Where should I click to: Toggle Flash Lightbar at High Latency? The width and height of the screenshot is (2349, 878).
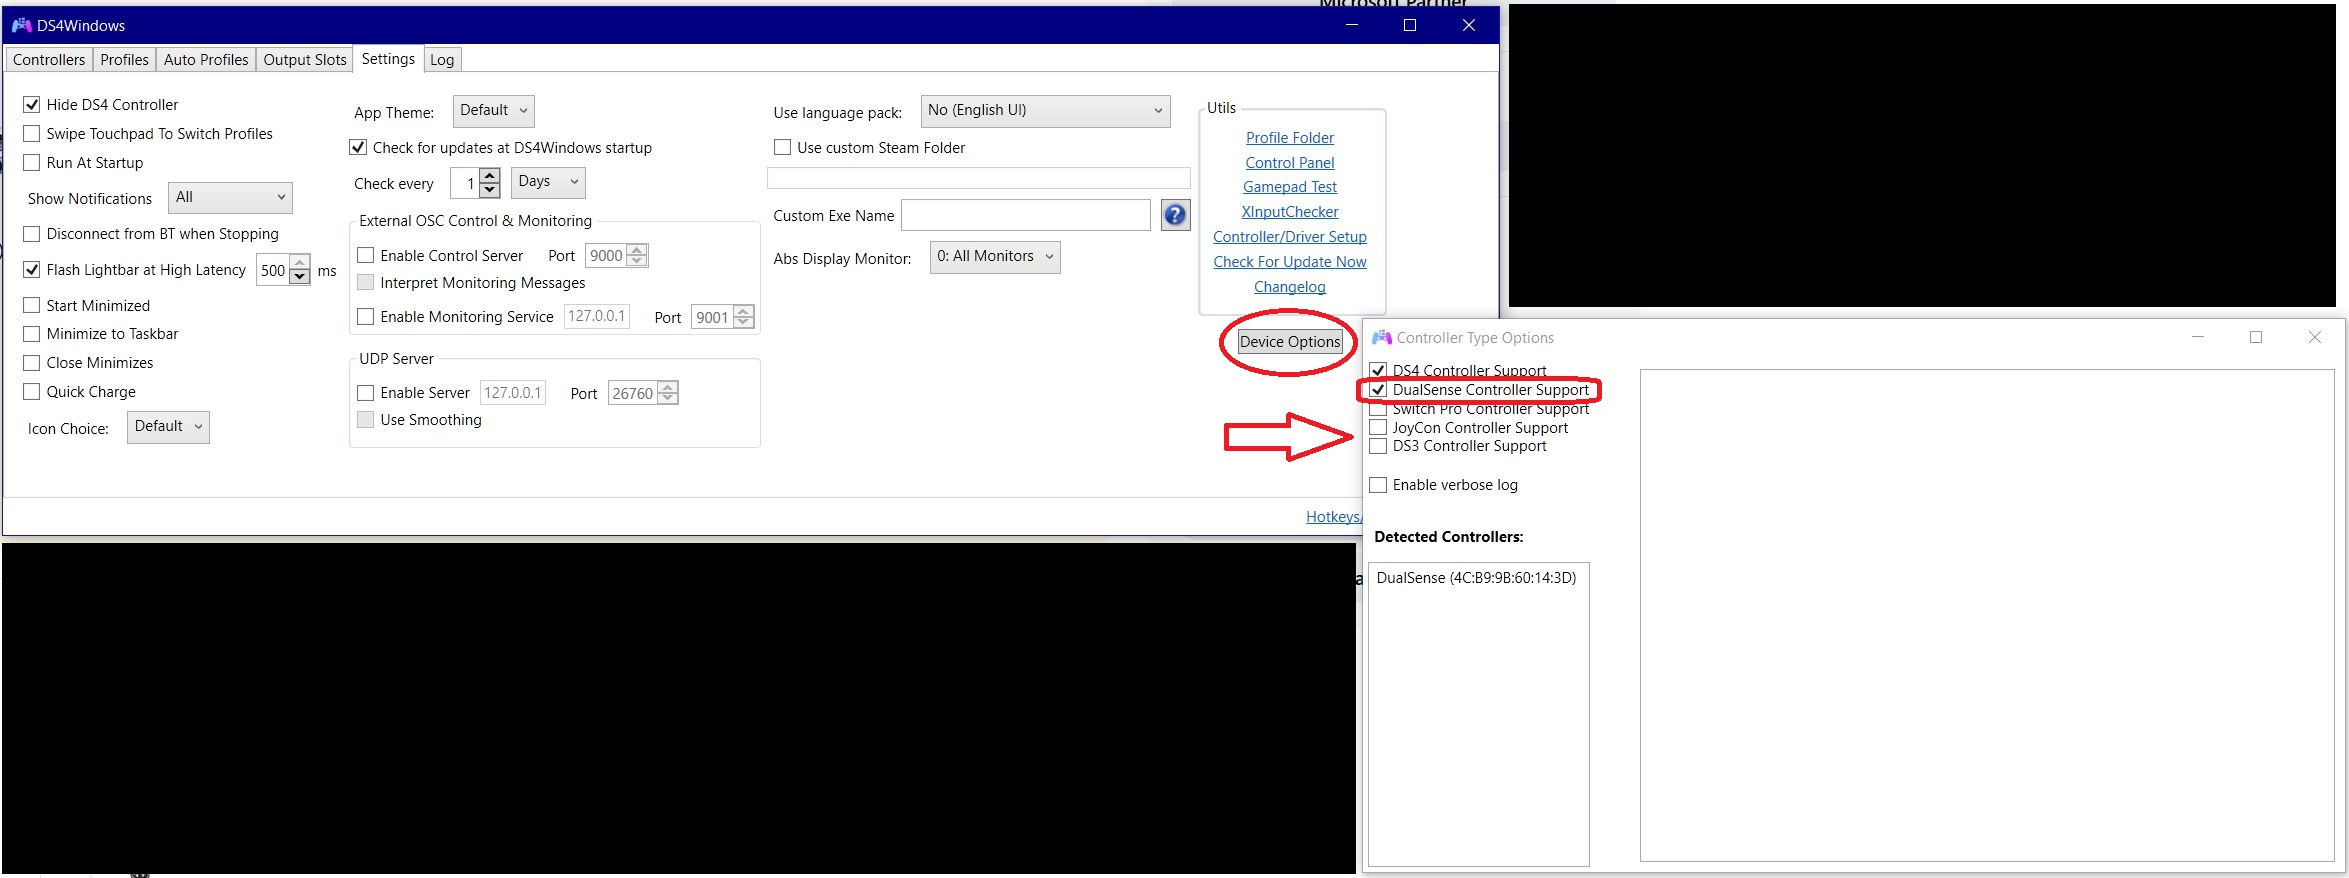click(x=32, y=270)
